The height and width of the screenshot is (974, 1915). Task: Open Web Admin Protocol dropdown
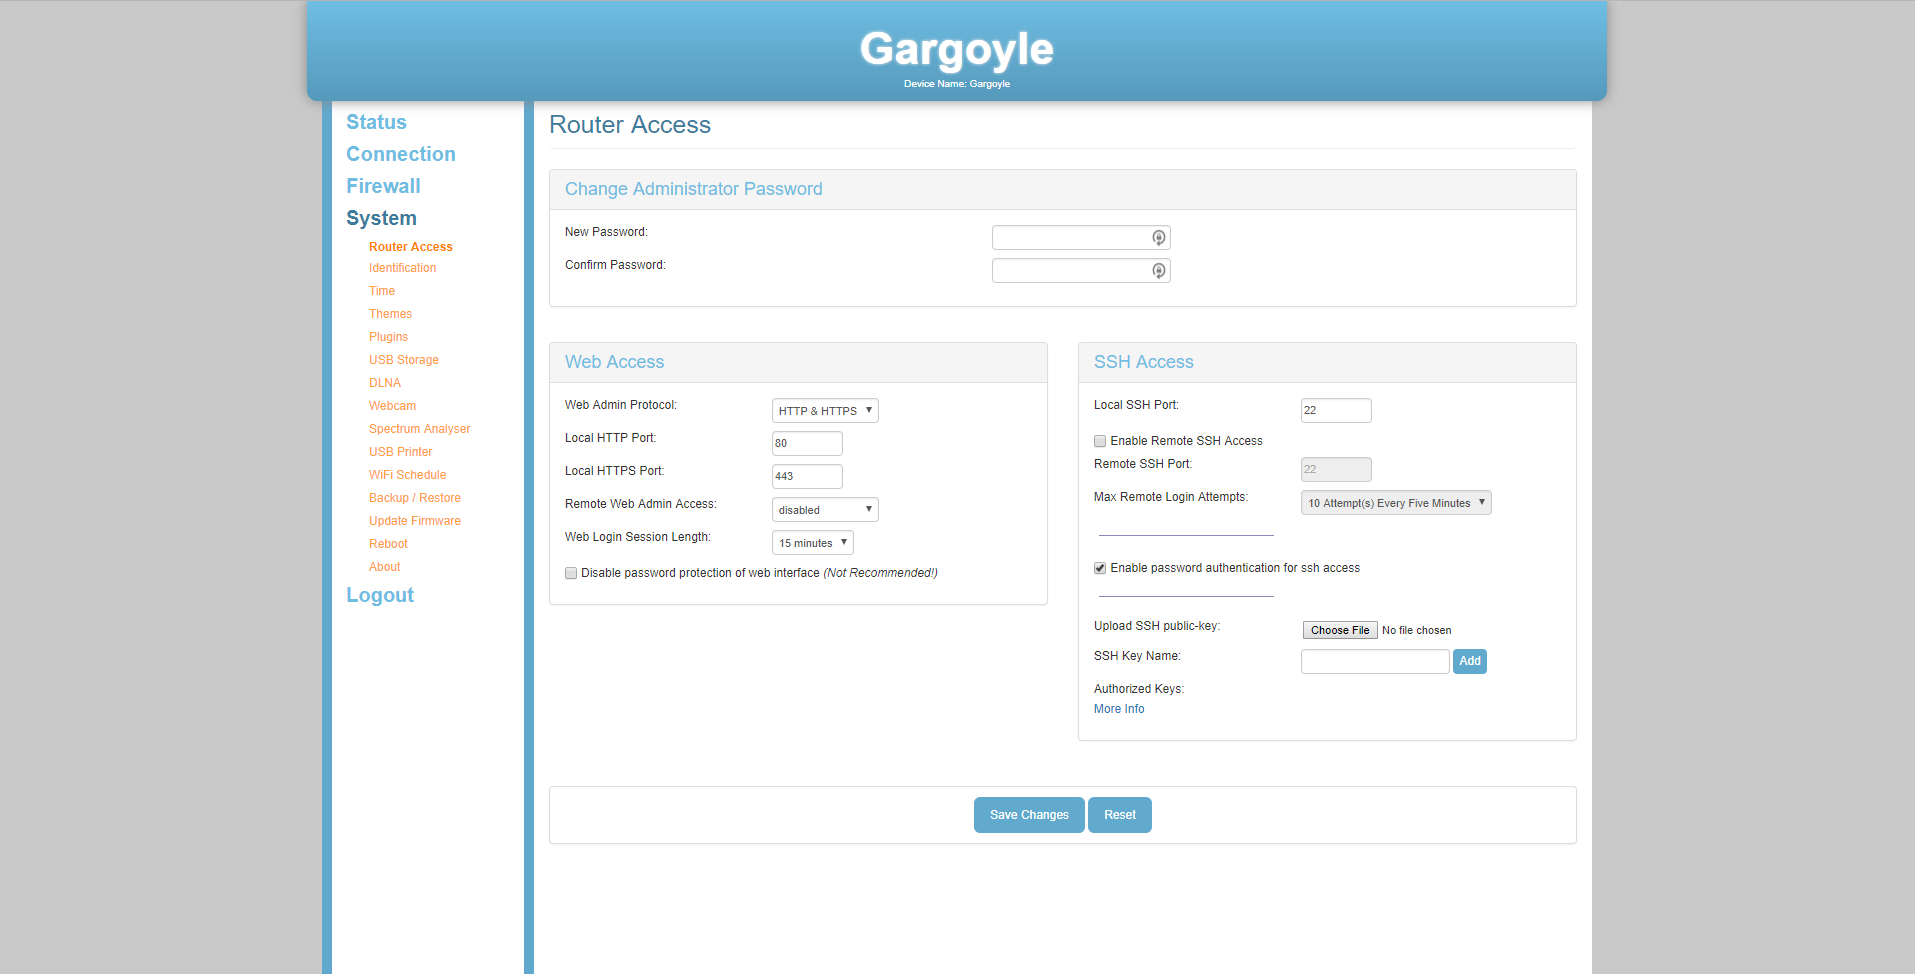click(824, 411)
